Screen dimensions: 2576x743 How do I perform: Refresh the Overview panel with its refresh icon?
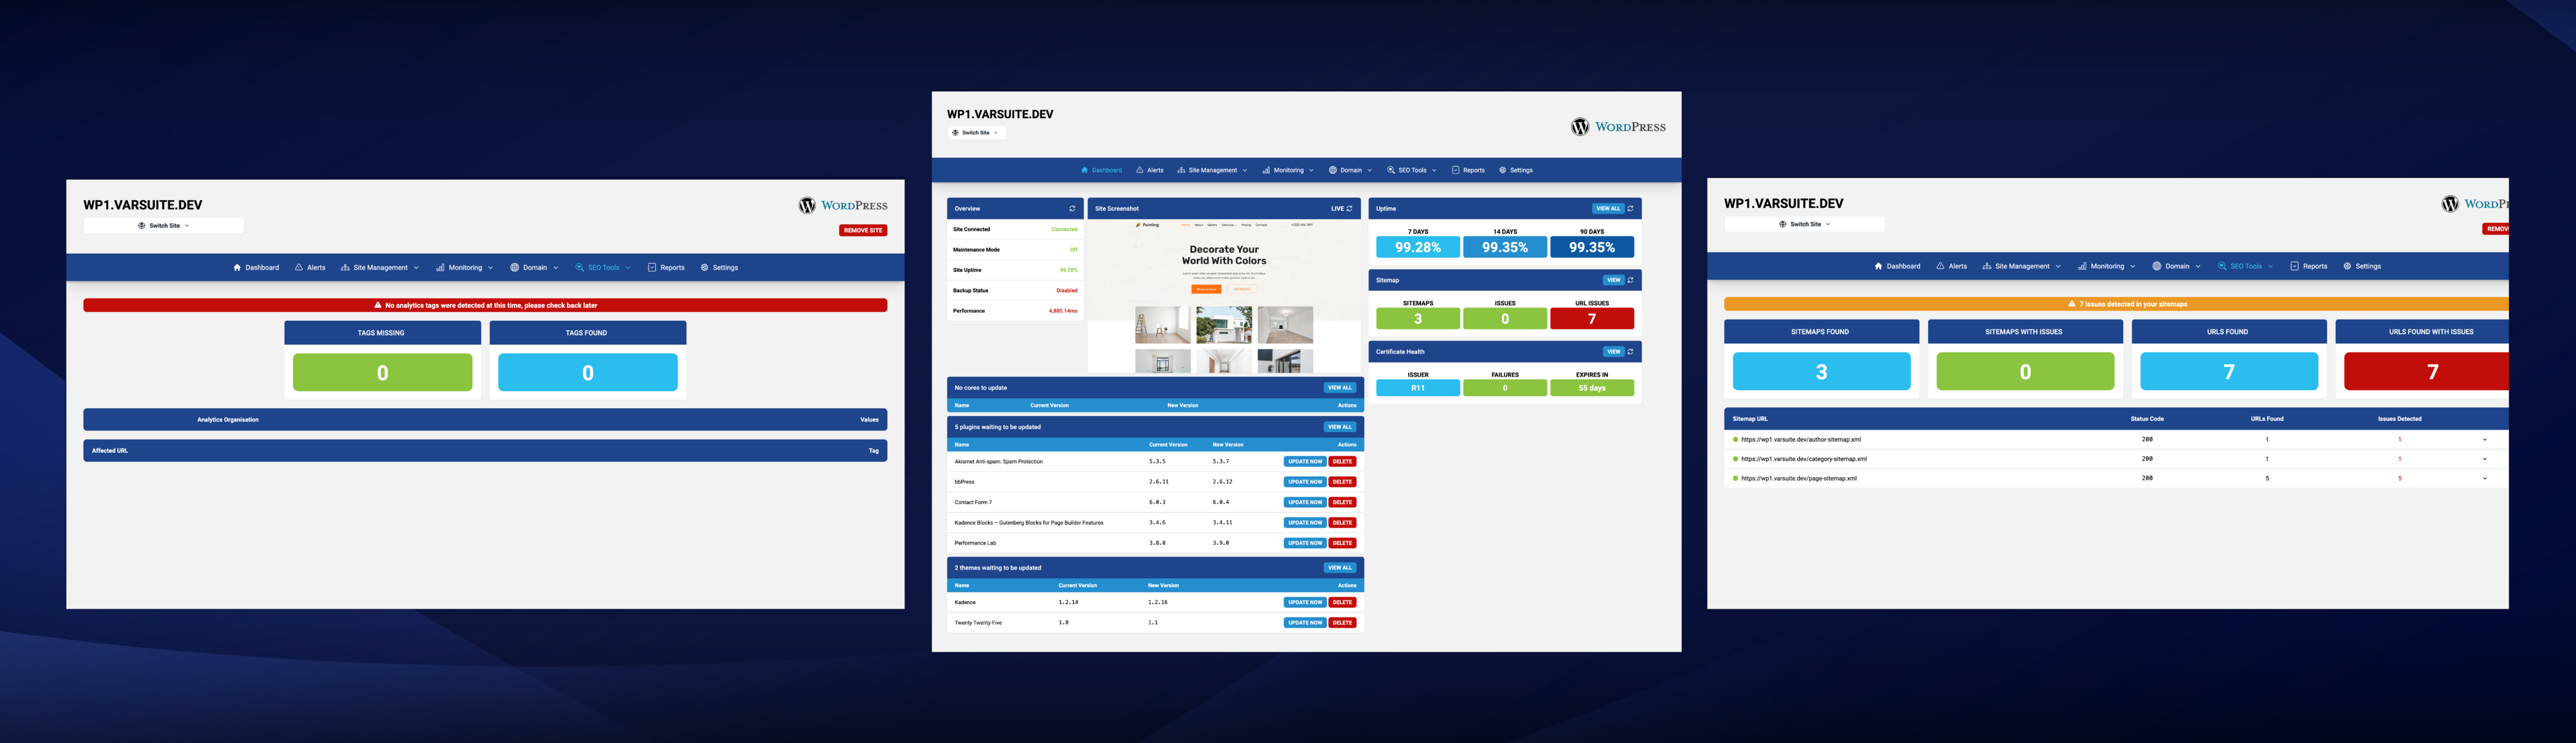(x=1073, y=208)
